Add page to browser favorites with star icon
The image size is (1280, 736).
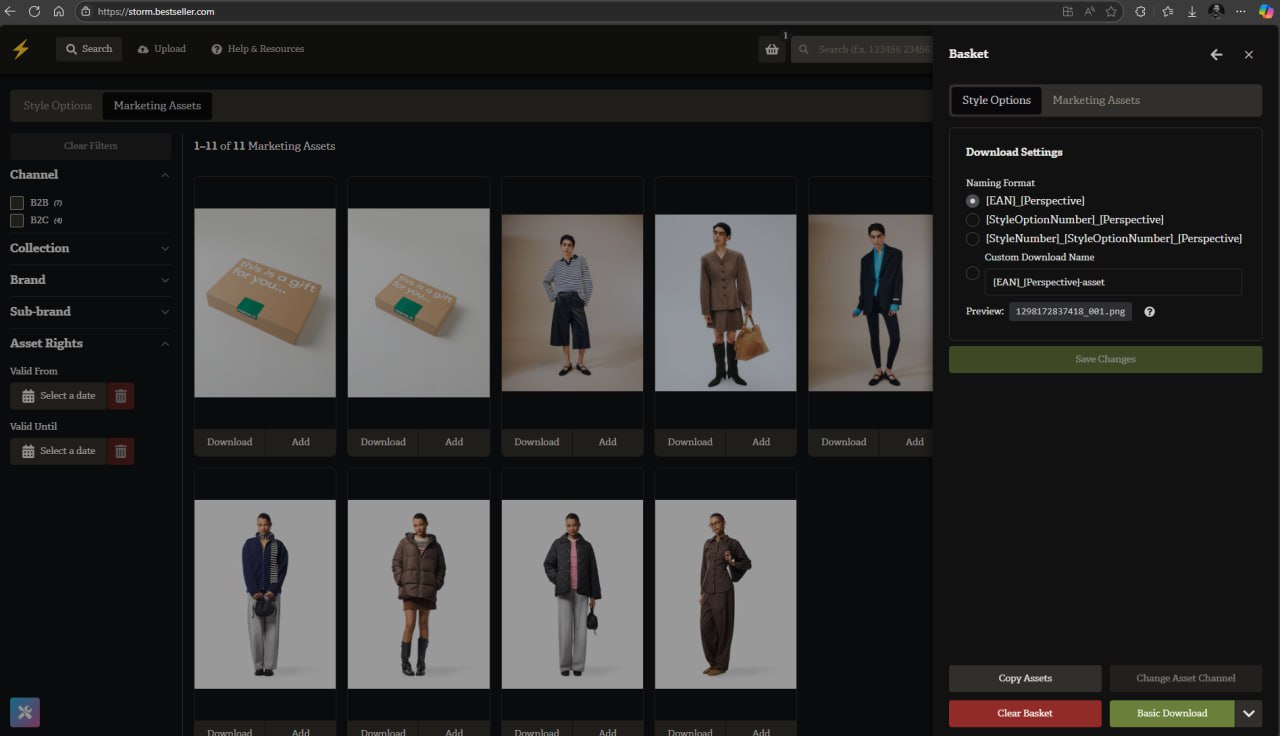(x=1111, y=11)
